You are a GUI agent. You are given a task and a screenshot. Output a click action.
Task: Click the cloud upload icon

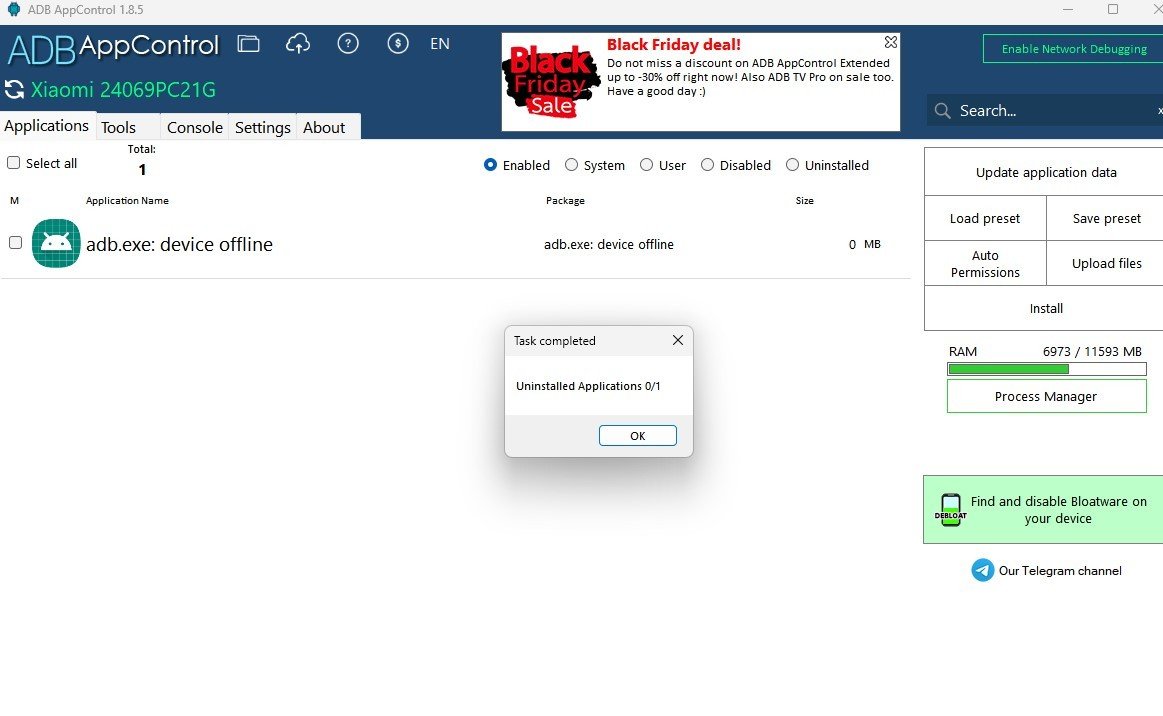[x=297, y=44]
